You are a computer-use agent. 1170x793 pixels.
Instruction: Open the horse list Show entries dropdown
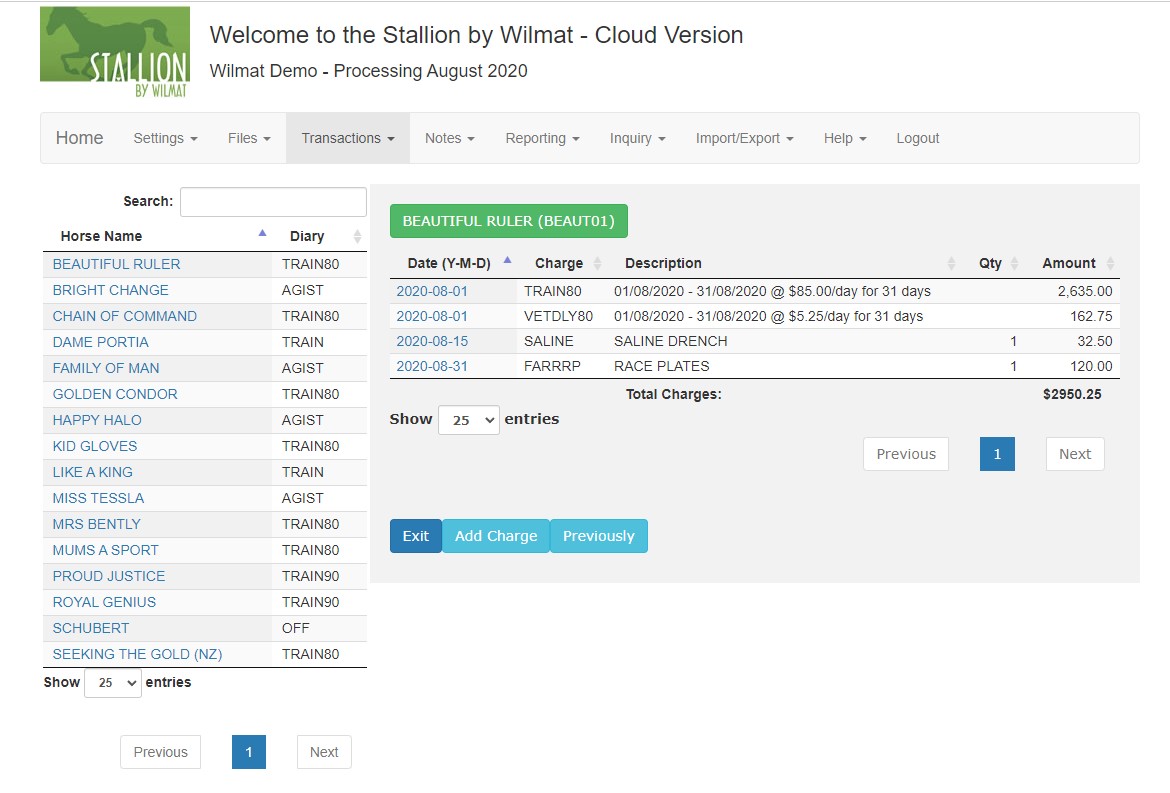(x=112, y=683)
